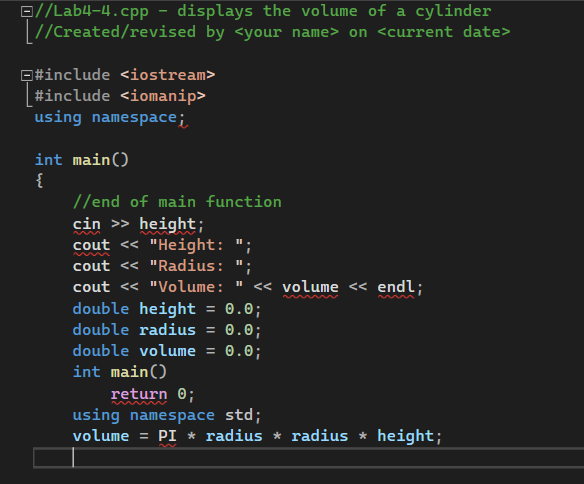Click the "Height: " string literal
584x484 pixels.
[196, 245]
